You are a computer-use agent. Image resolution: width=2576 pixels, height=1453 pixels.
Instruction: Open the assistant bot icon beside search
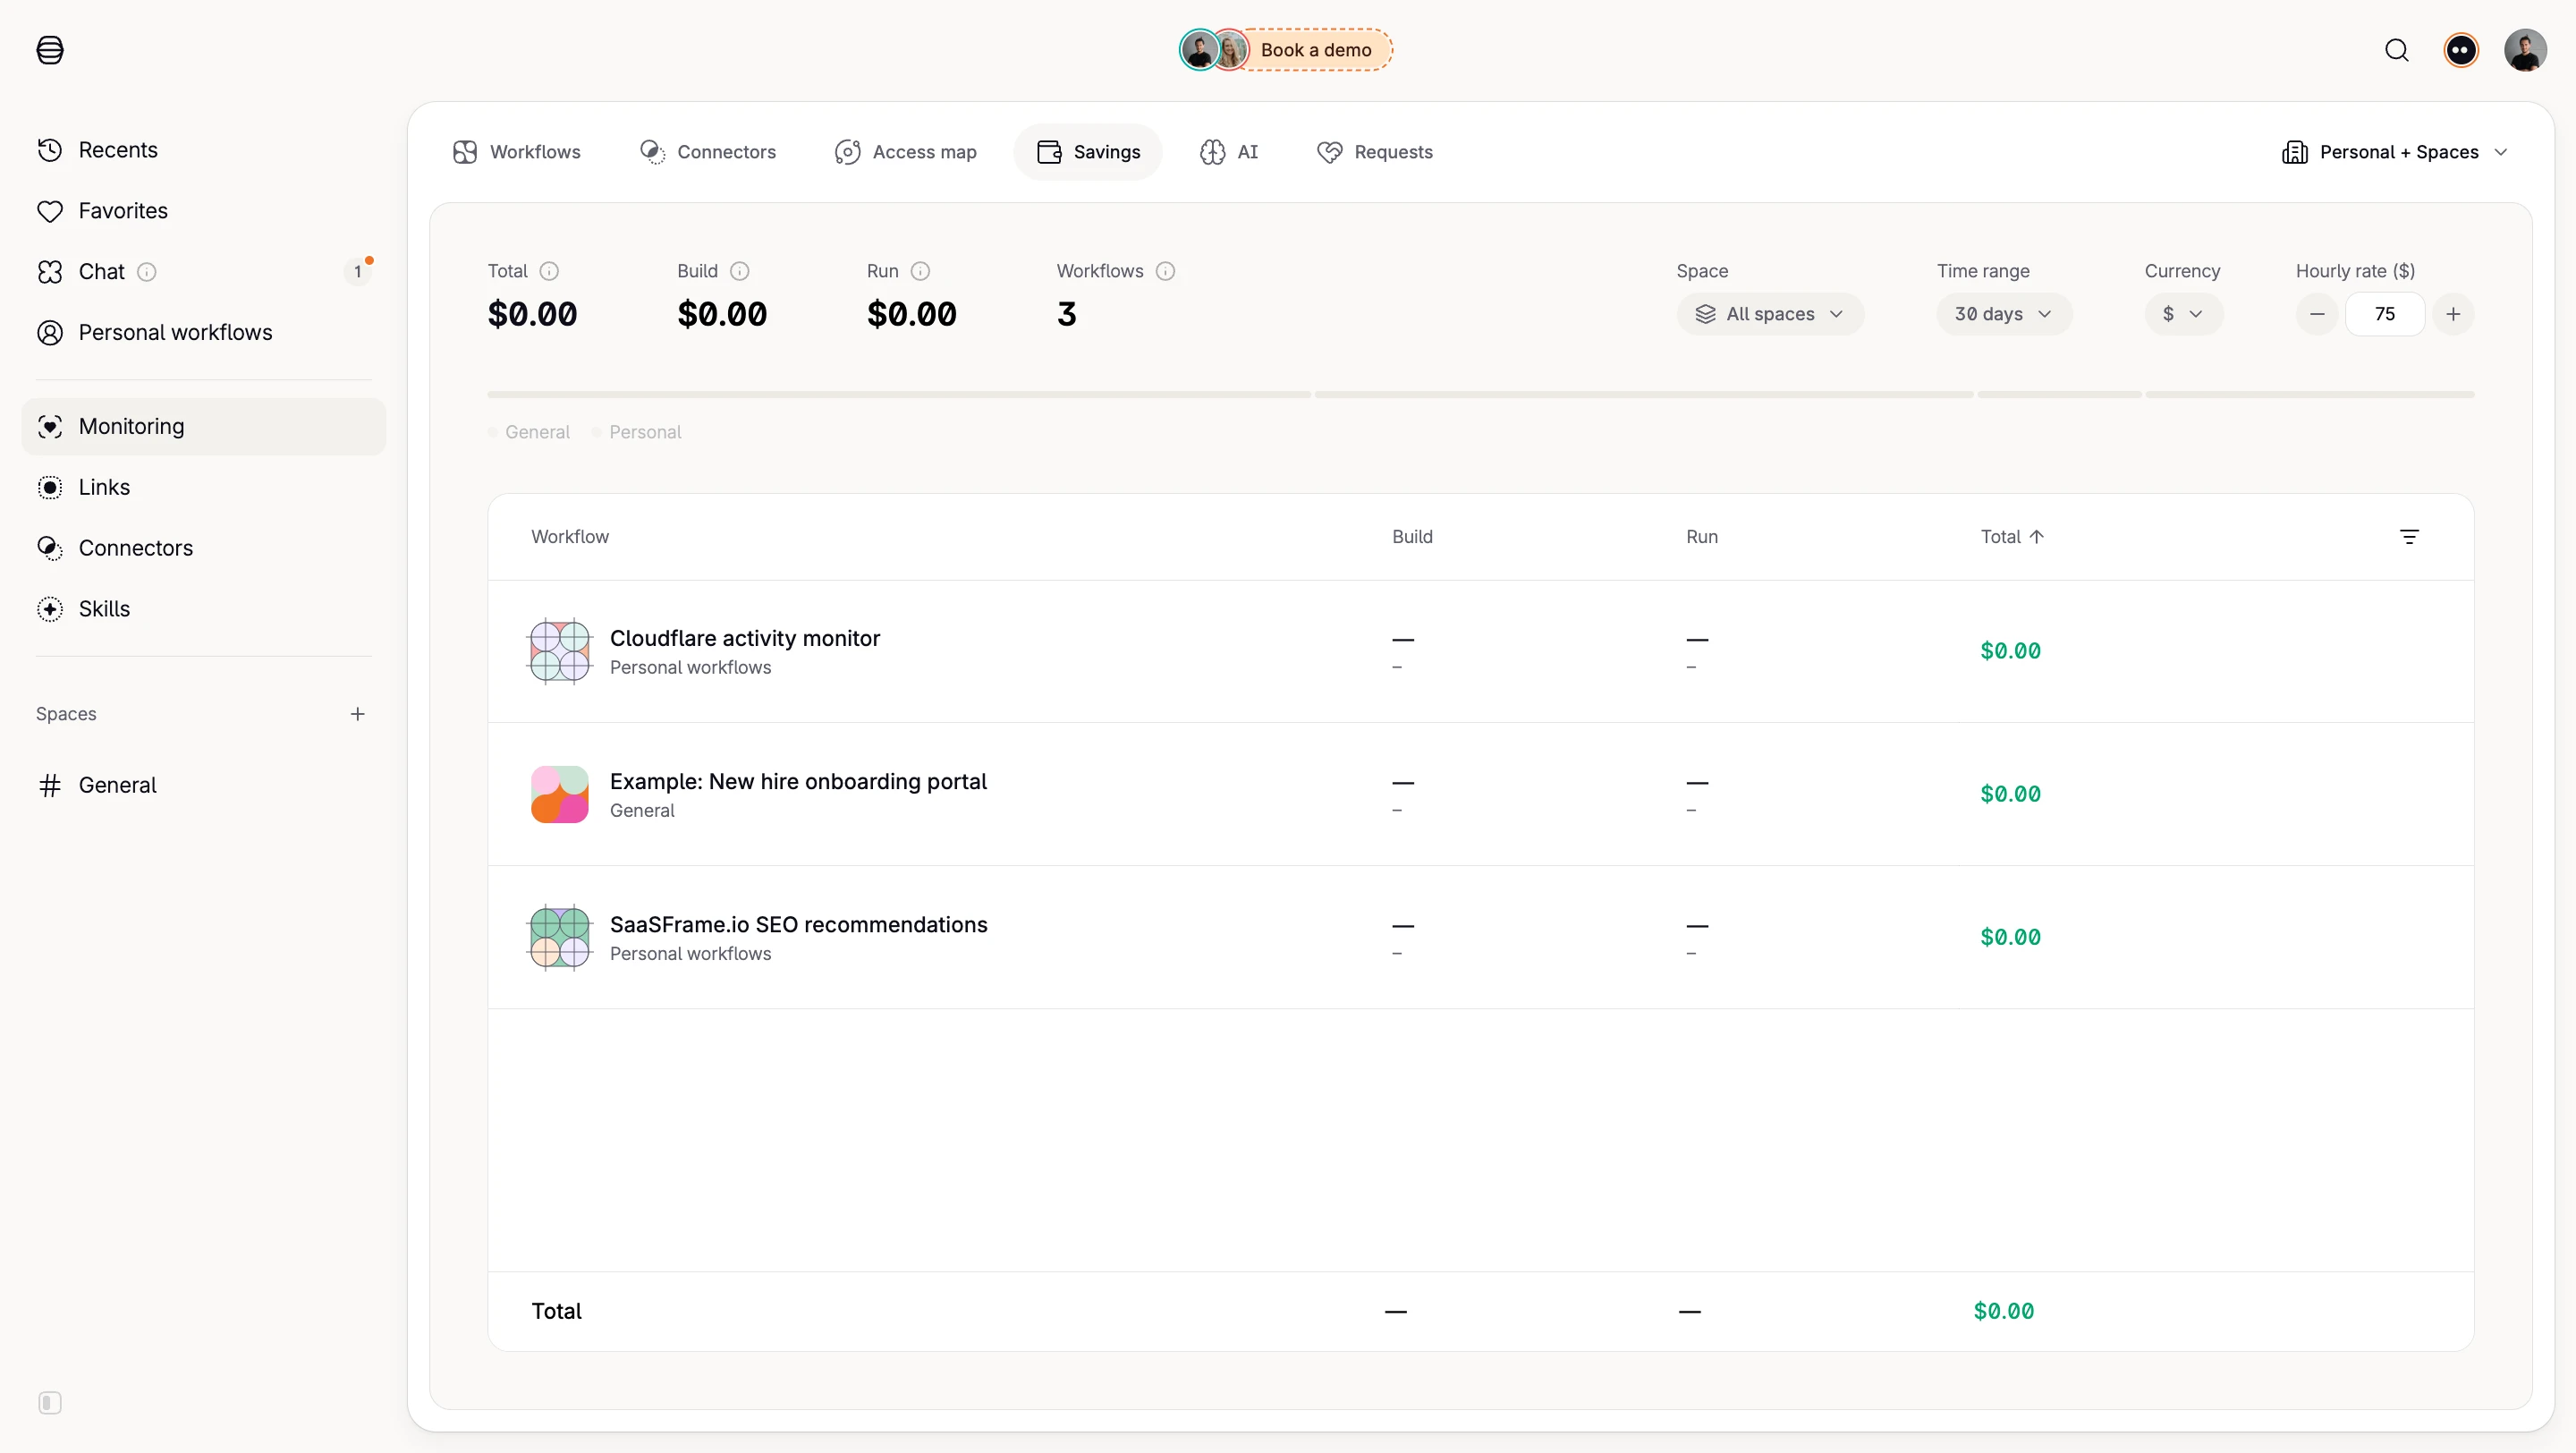click(2461, 50)
